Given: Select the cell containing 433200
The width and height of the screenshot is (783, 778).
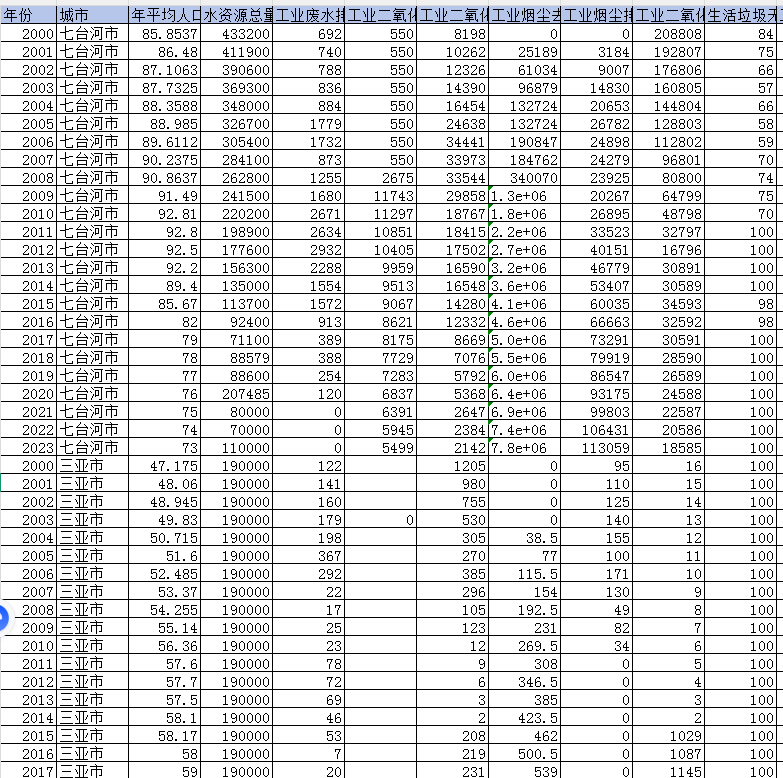Looking at the screenshot, I should (x=236, y=34).
